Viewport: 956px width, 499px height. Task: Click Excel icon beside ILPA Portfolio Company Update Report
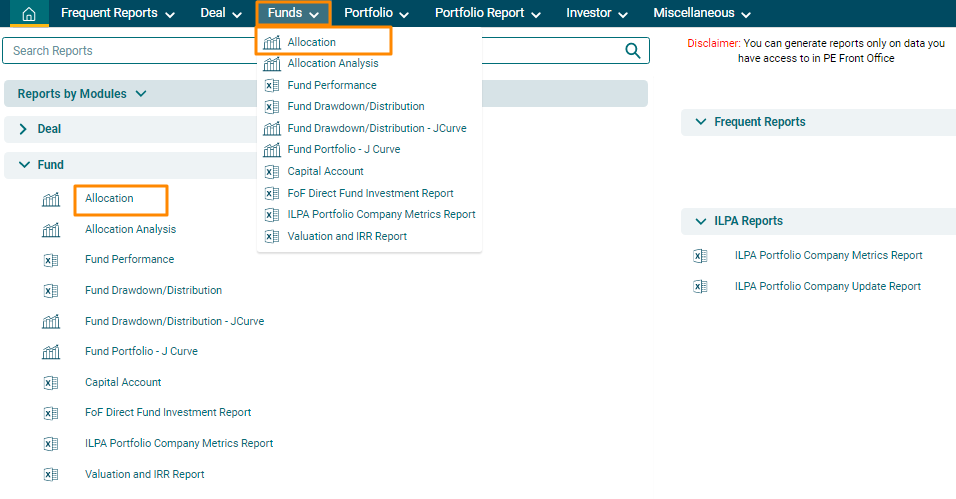point(700,286)
